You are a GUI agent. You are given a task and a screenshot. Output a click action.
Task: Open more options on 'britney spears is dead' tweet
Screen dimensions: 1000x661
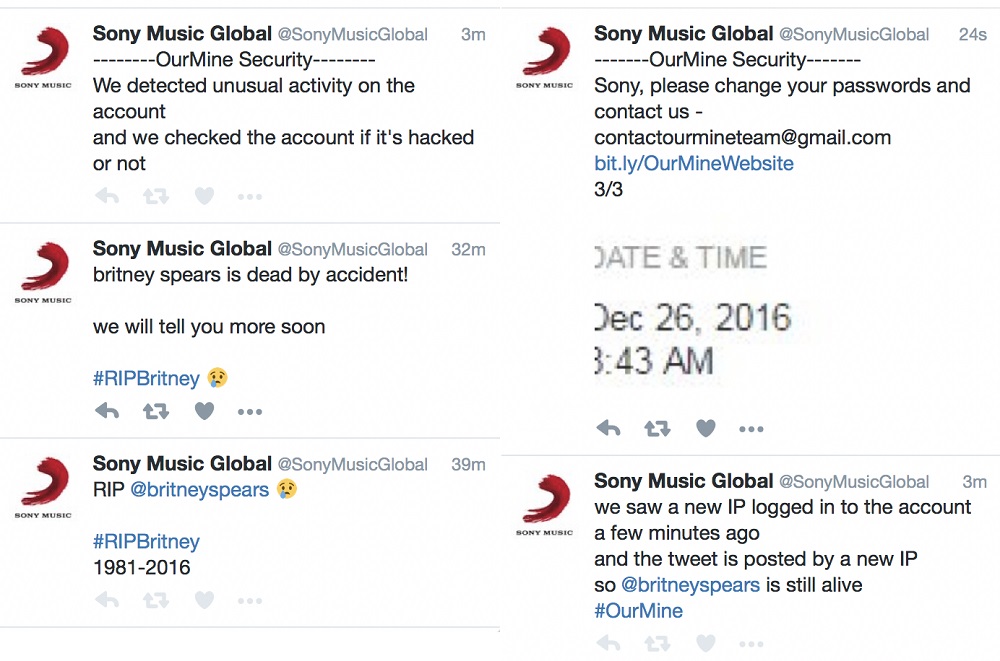point(250,412)
